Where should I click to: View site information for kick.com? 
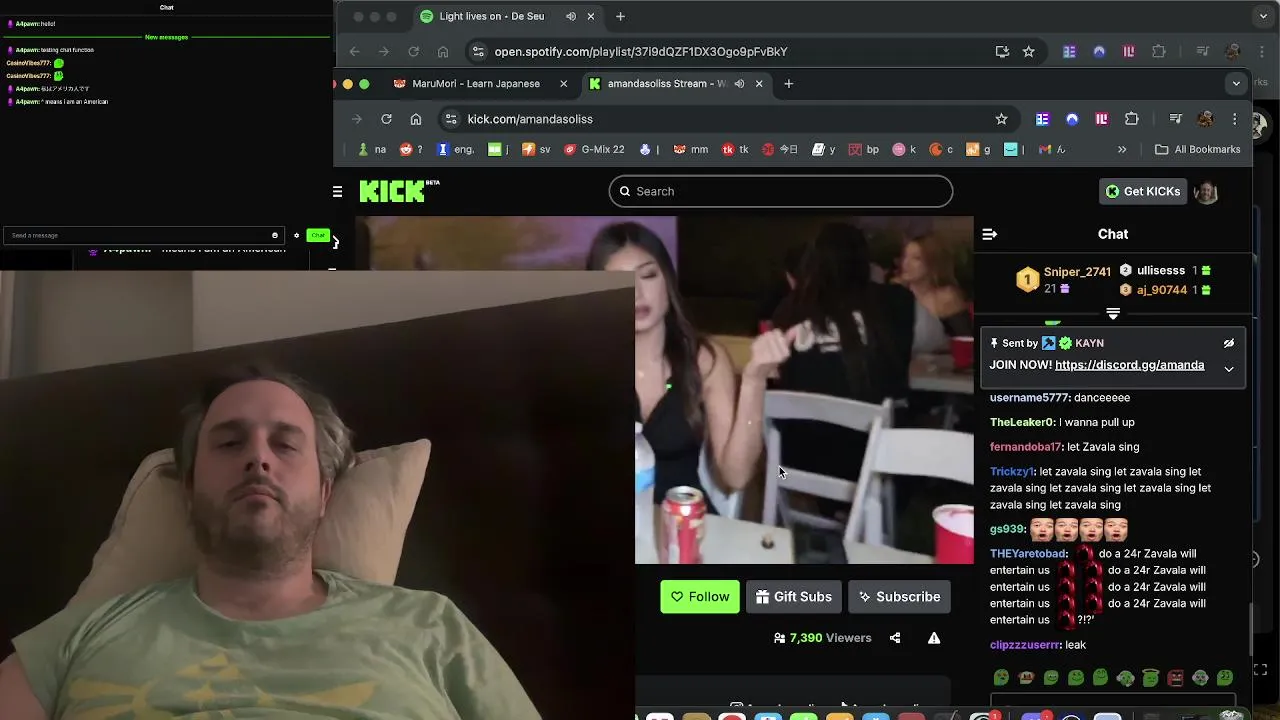click(451, 119)
